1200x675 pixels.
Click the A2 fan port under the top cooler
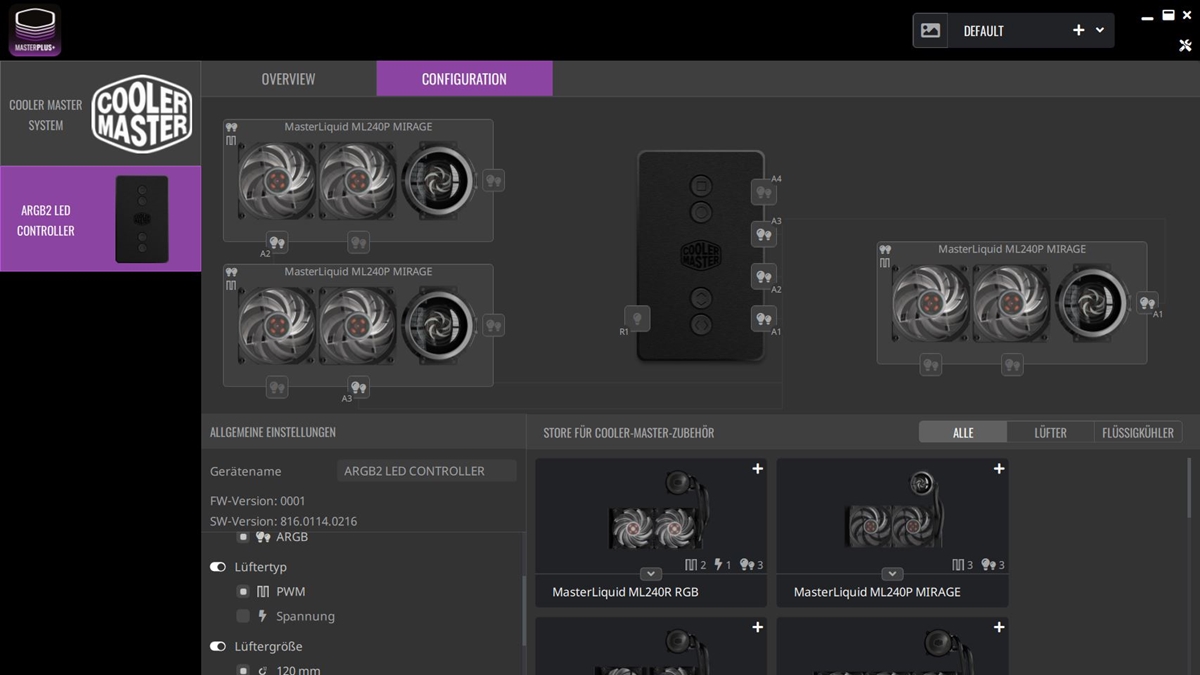277,242
